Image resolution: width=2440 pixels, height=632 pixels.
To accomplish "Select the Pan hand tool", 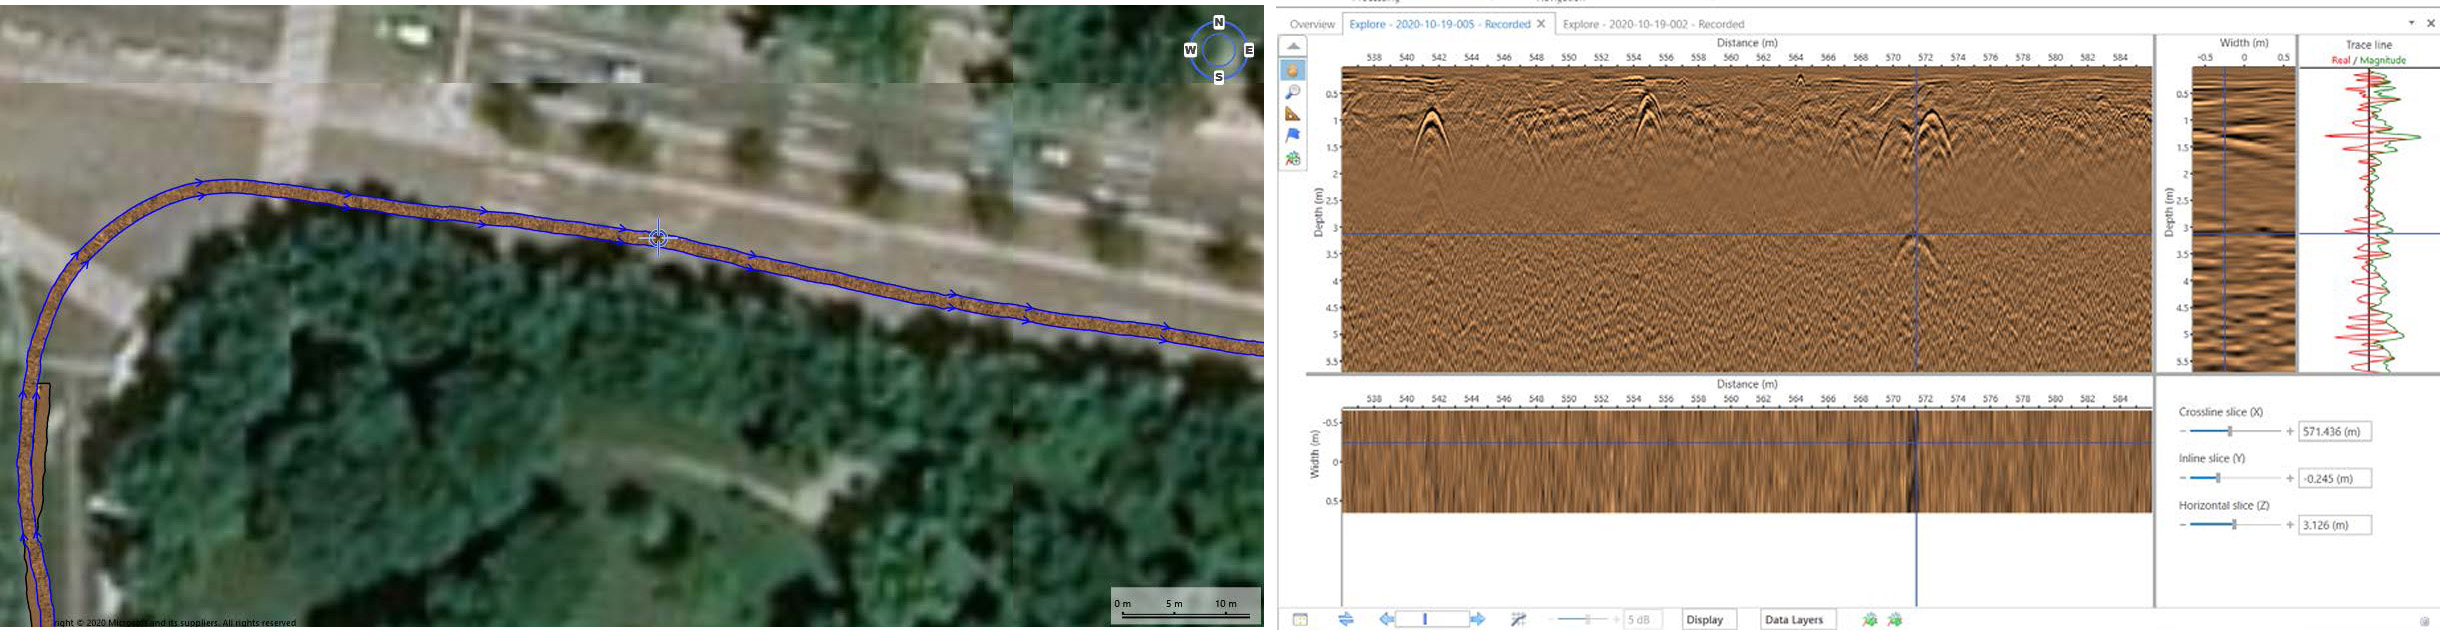I will 1293,70.
